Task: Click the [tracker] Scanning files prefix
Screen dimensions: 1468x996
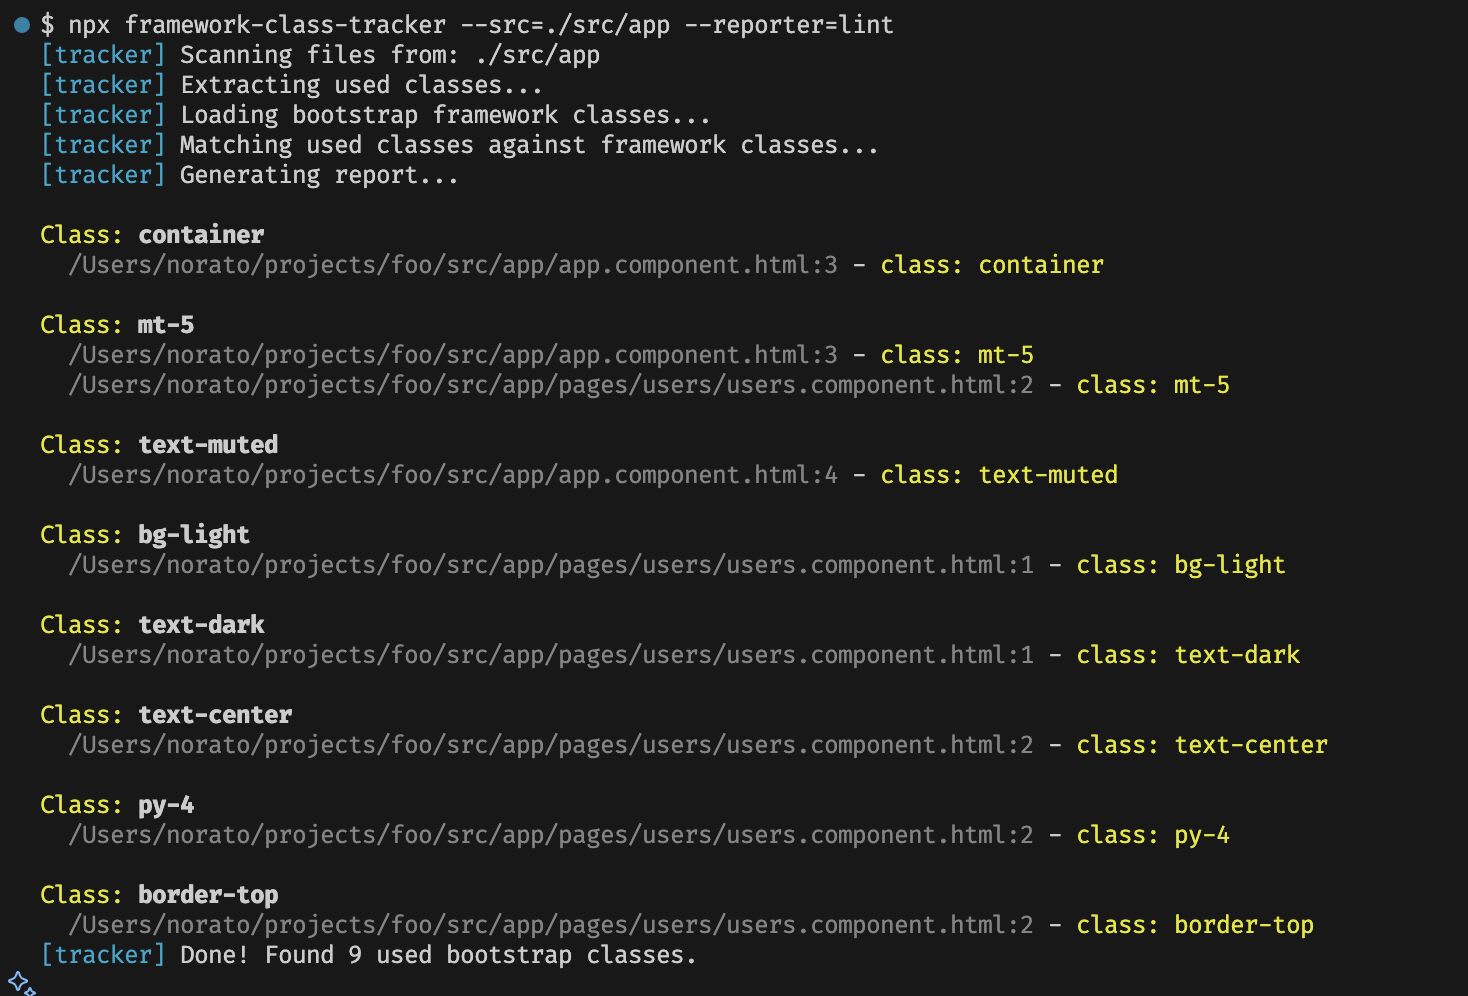Action: click(x=101, y=55)
